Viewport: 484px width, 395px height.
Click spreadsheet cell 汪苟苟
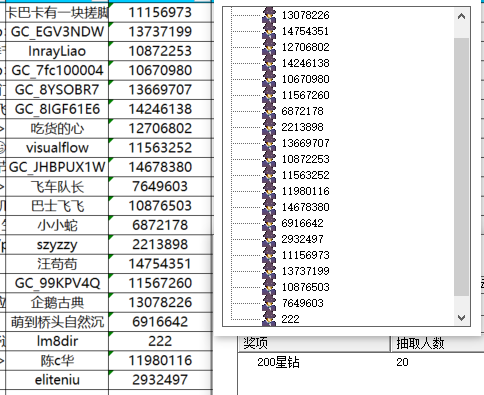[57, 264]
